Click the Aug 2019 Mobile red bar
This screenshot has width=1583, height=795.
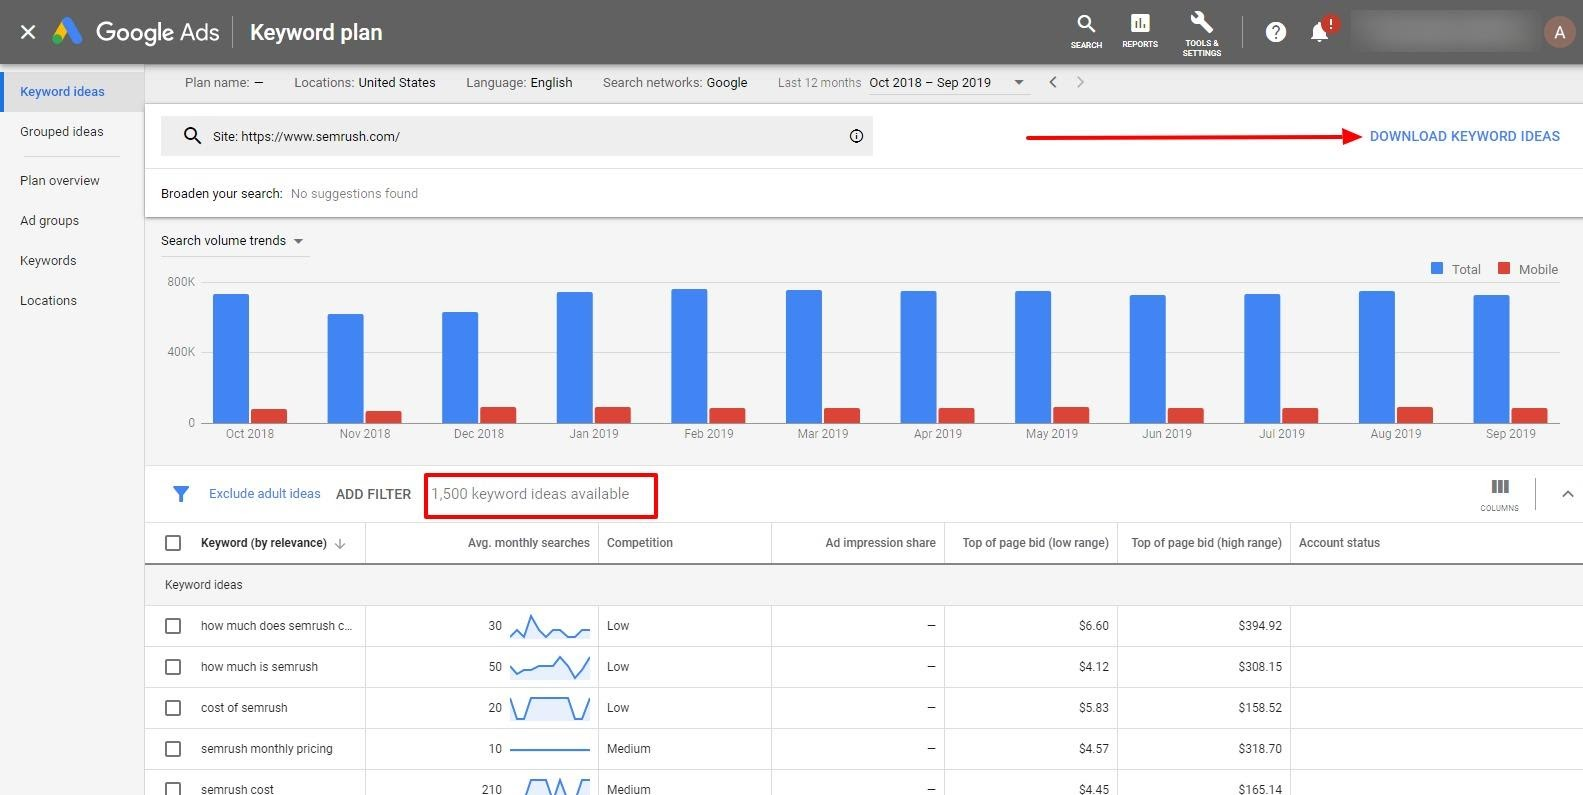(x=1415, y=415)
